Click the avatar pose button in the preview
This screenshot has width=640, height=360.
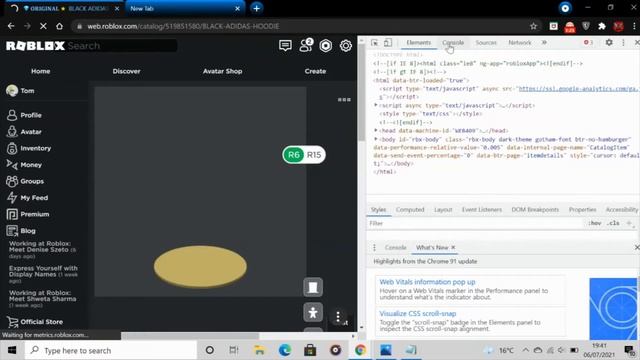pos(313,313)
